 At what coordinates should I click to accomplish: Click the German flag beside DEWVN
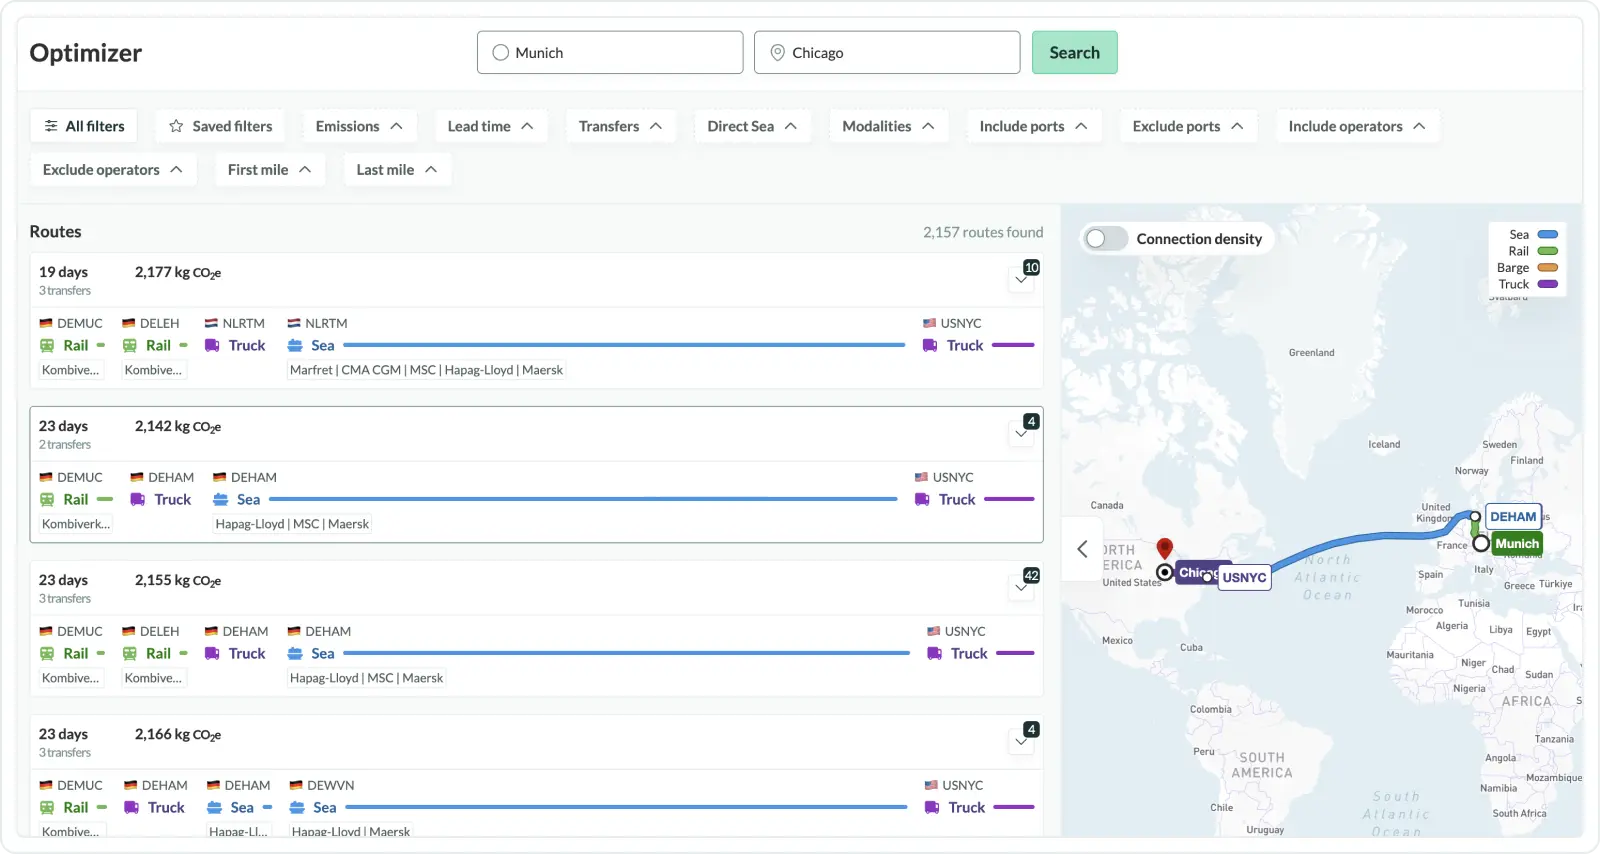pos(296,786)
